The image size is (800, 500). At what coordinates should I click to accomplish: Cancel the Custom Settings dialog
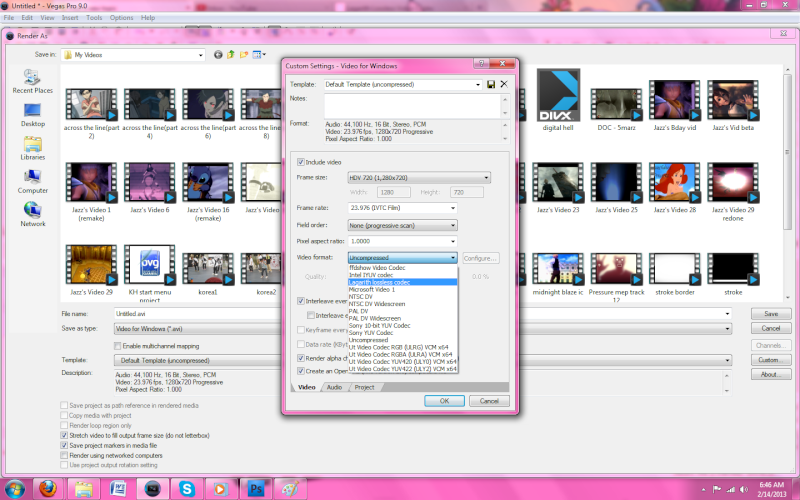pyautogui.click(x=489, y=401)
